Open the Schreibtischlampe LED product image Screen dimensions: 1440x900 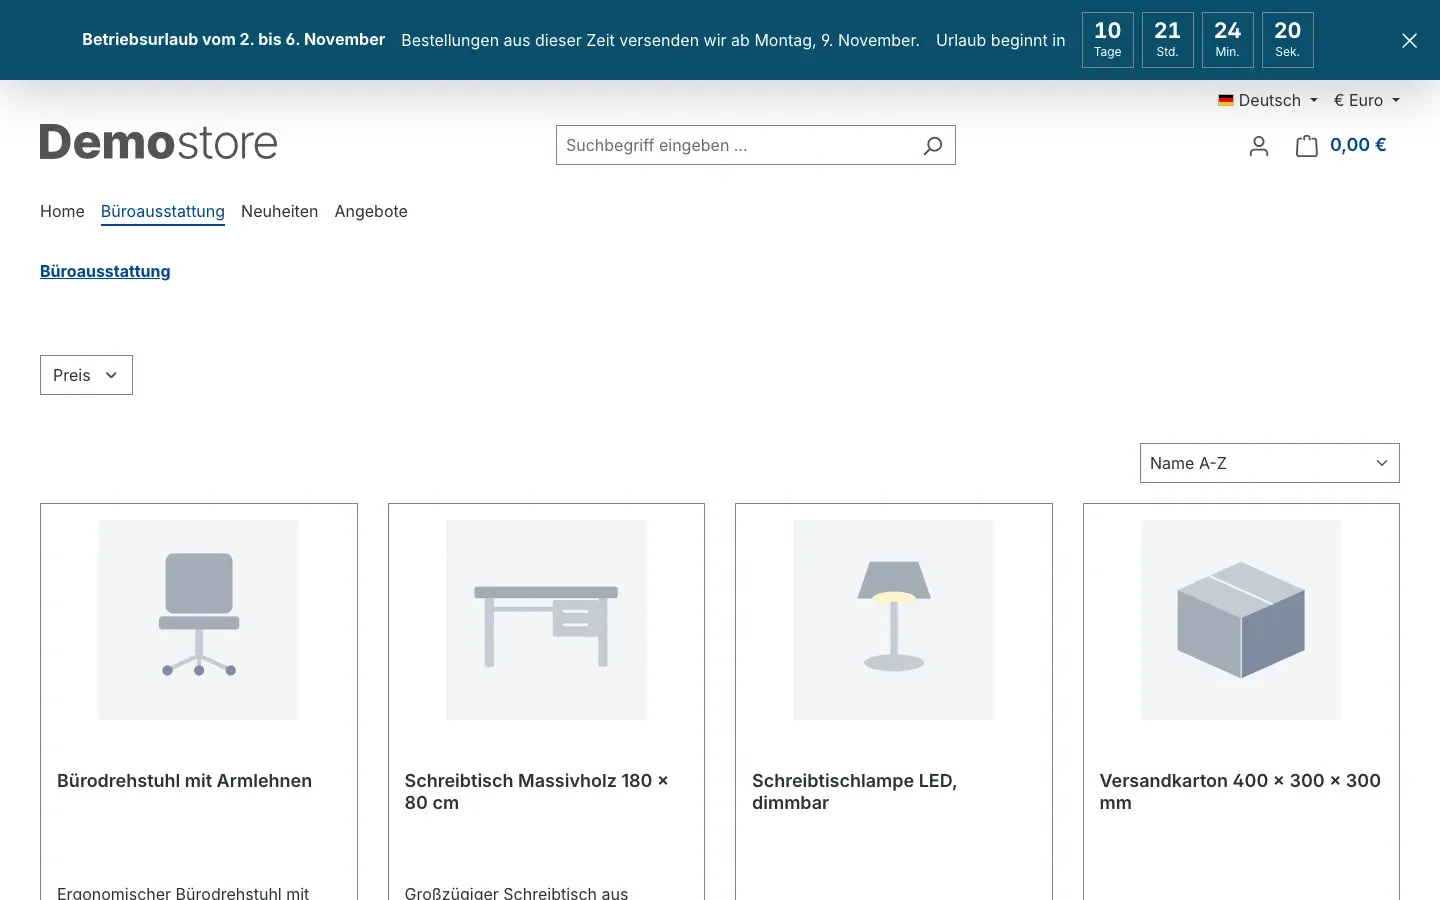[894, 620]
